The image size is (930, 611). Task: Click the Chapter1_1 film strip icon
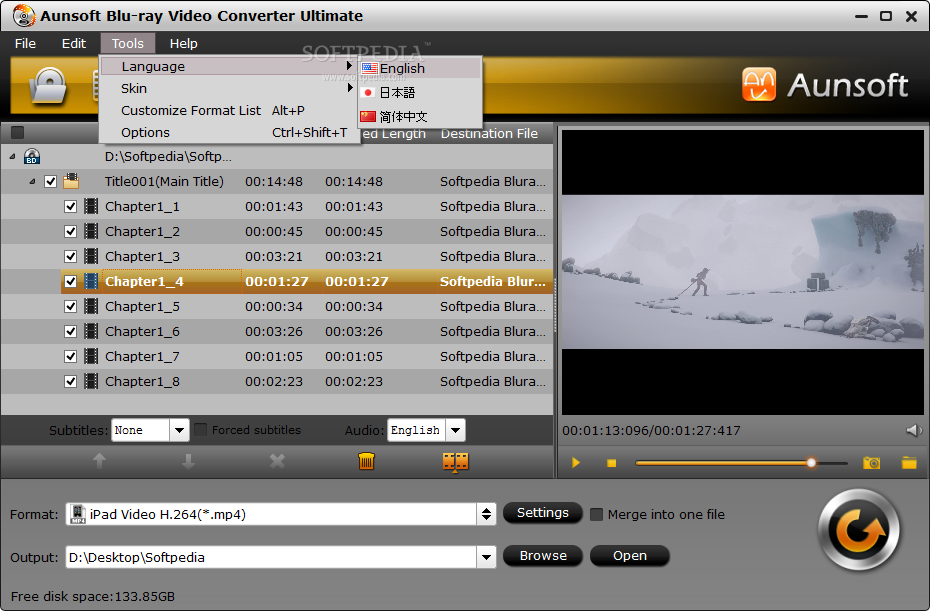(91, 206)
